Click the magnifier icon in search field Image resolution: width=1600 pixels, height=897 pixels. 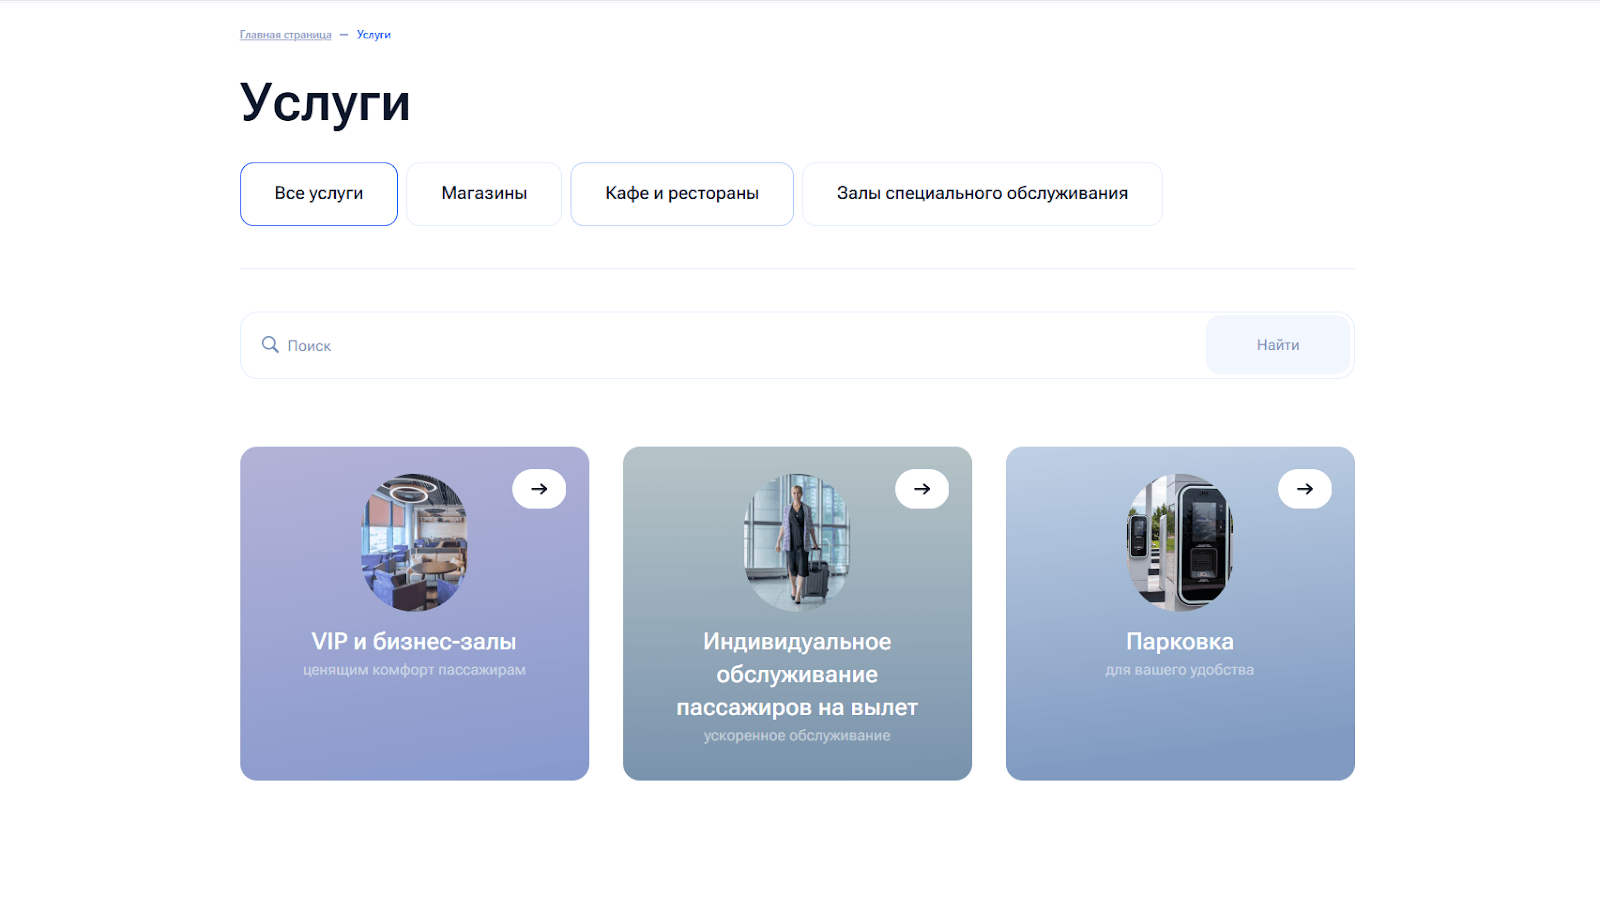click(270, 345)
